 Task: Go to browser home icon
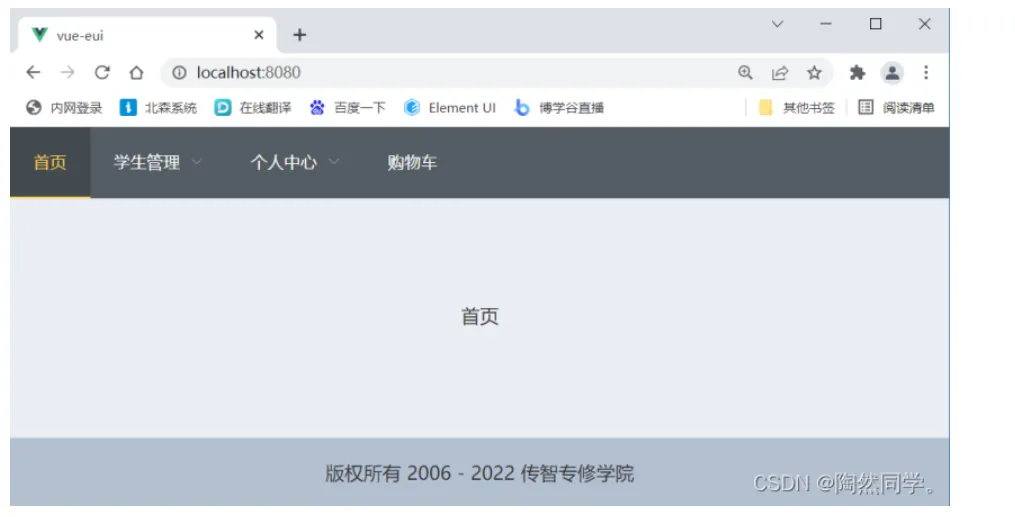coord(136,72)
